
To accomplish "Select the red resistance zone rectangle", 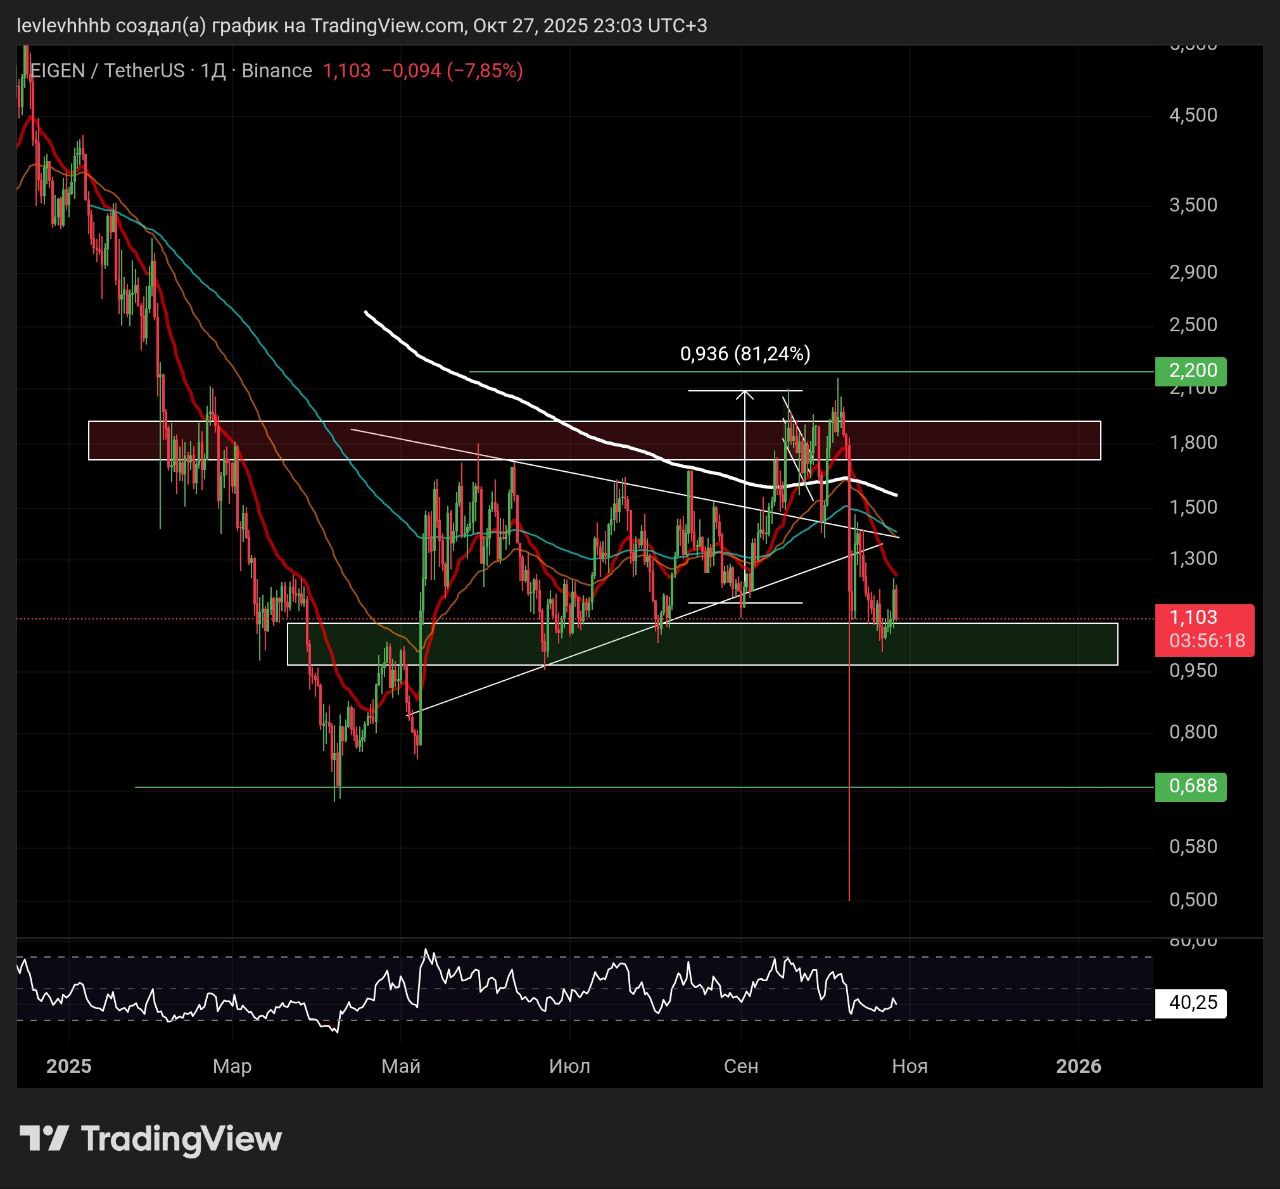I will [x=594, y=440].
